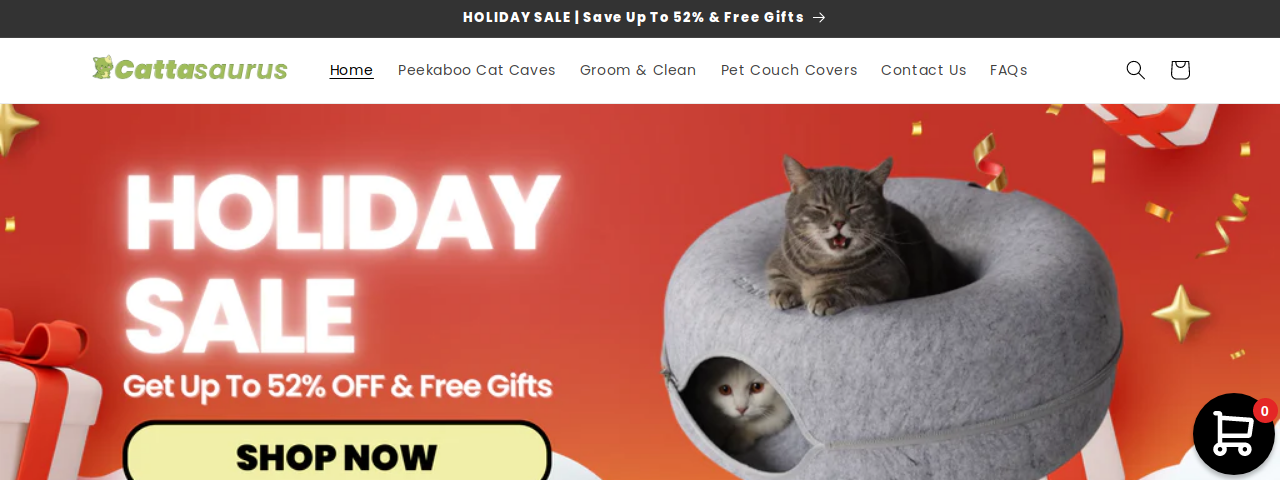This screenshot has width=1280, height=480.
Task: Open Peekaboo Cat Caves menu link
Action: (x=477, y=70)
